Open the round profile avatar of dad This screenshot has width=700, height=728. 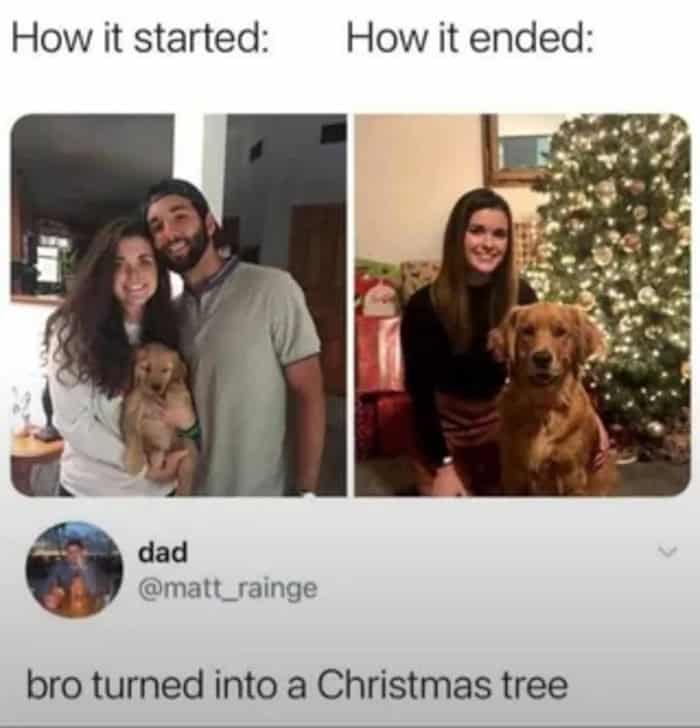[74, 570]
